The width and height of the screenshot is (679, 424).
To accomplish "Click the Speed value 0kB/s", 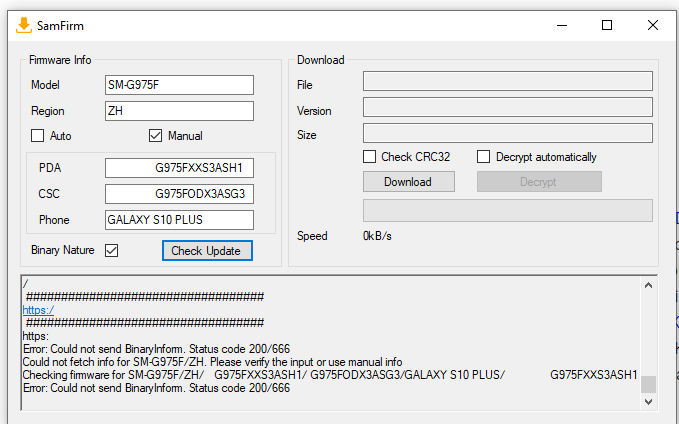I will click(377, 236).
